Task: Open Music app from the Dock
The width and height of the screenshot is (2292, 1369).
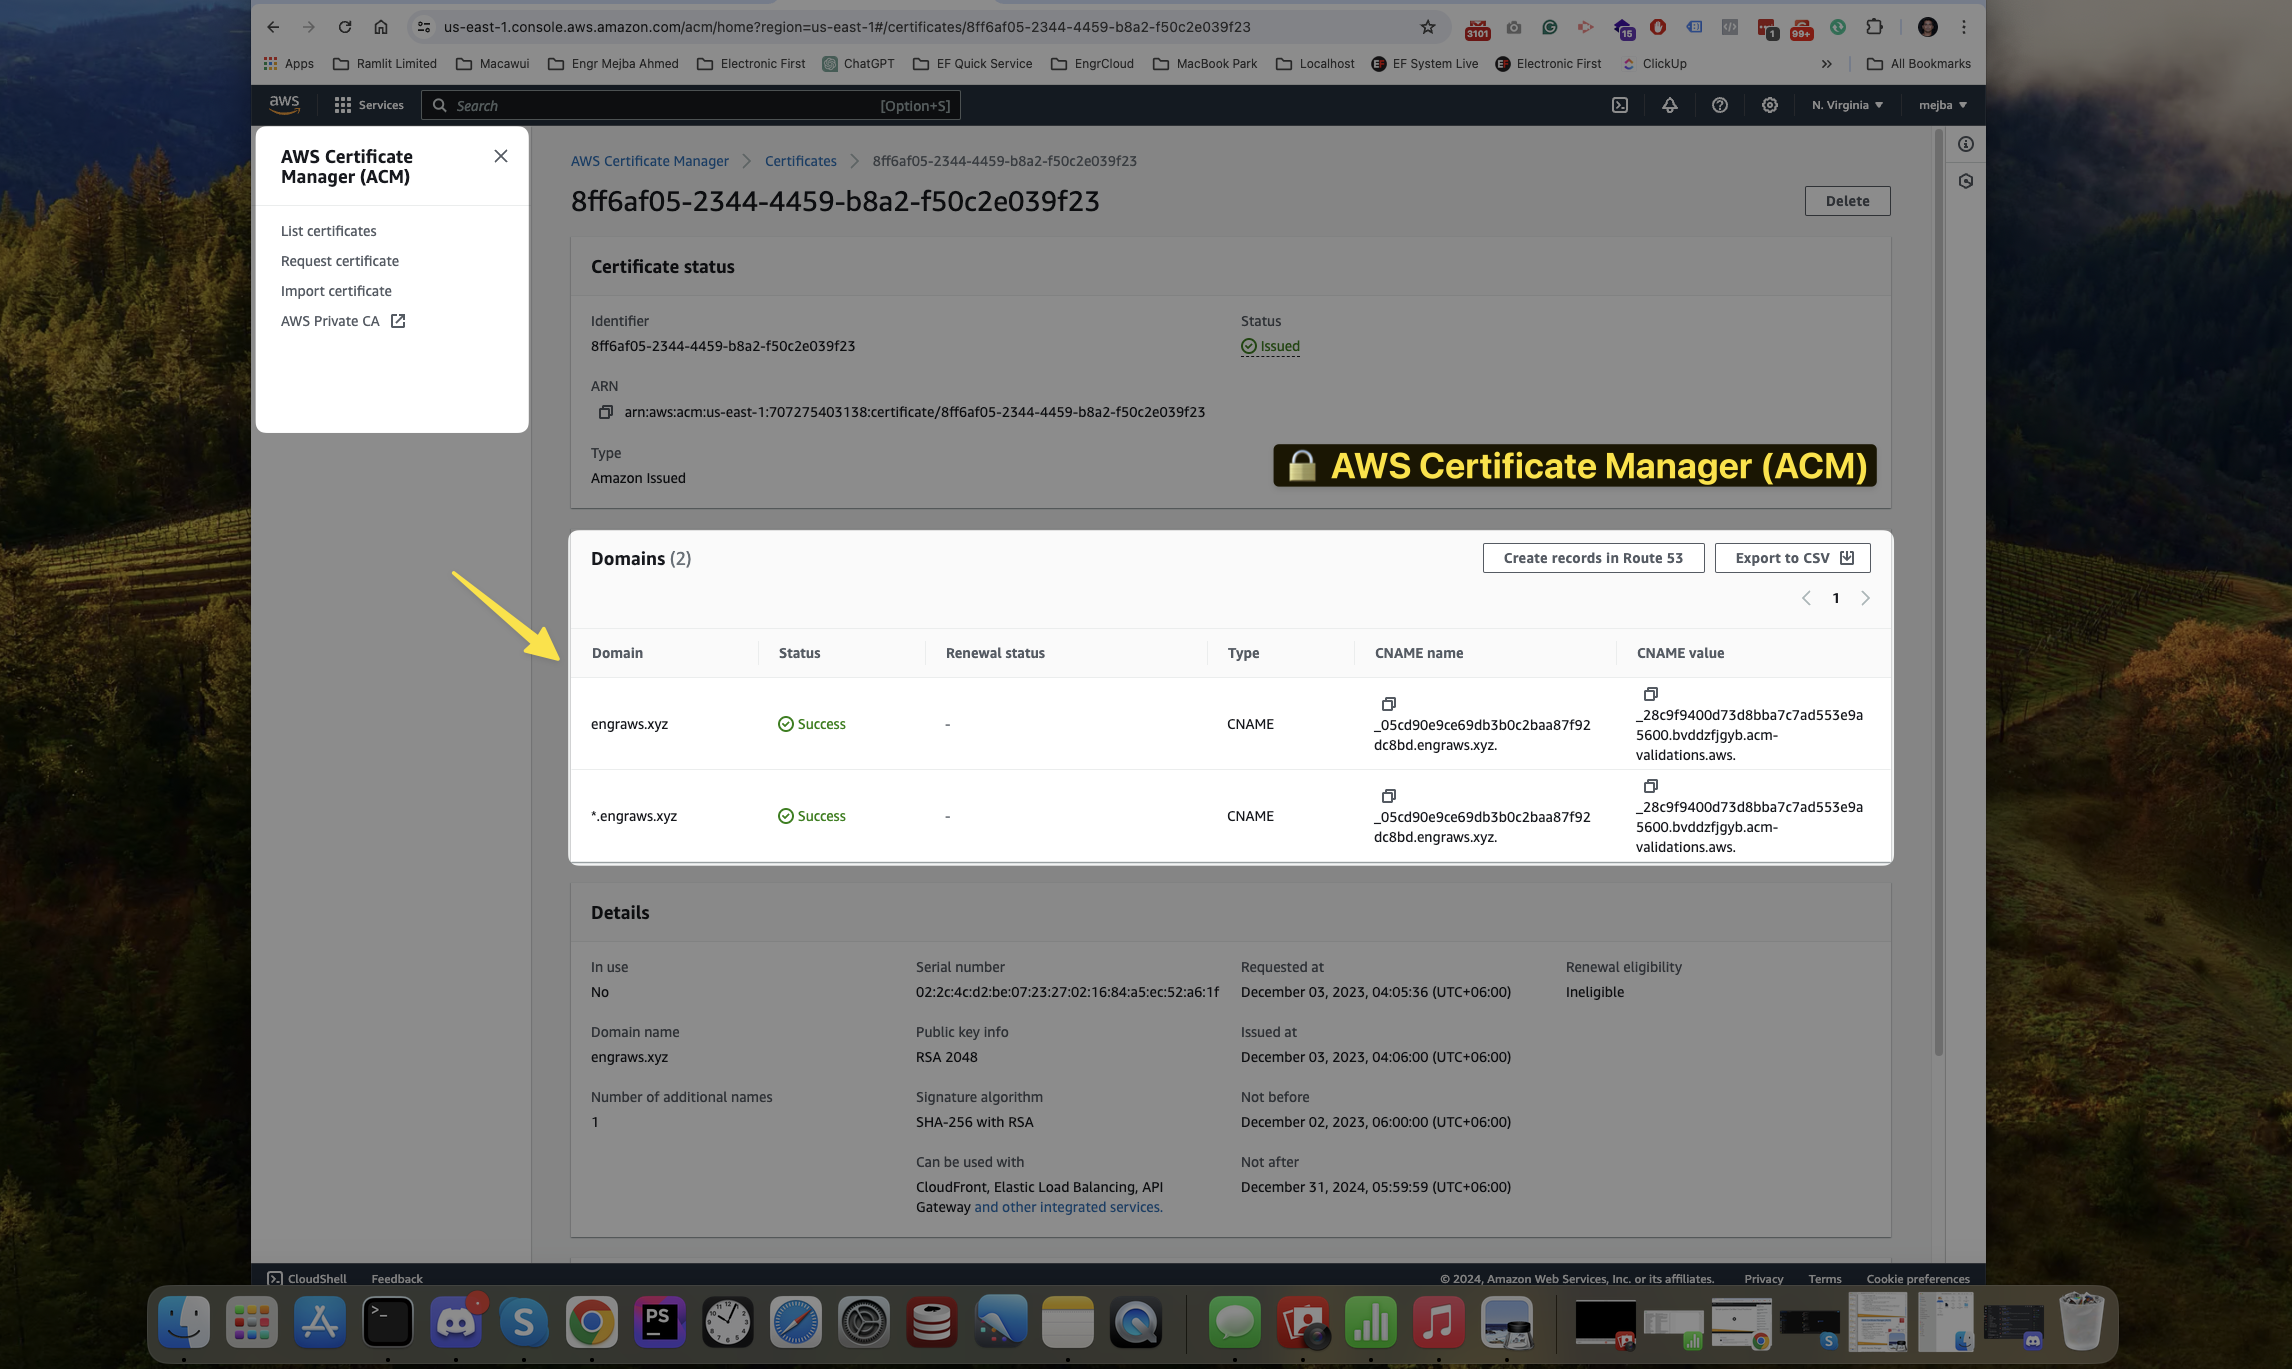Action: (1439, 1322)
